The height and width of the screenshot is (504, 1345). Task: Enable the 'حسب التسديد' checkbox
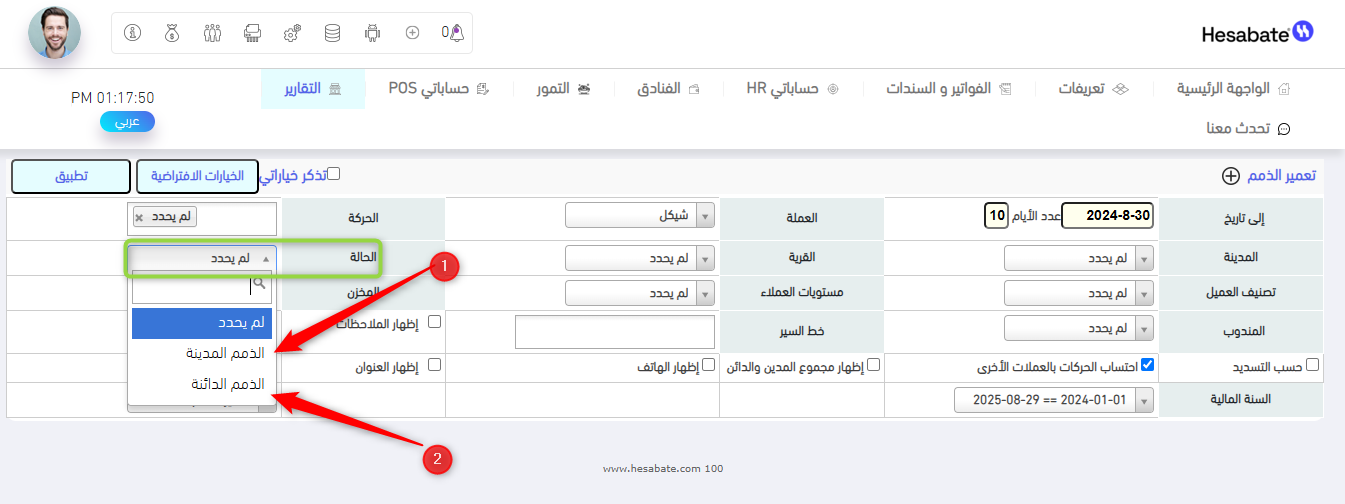coord(1313,365)
